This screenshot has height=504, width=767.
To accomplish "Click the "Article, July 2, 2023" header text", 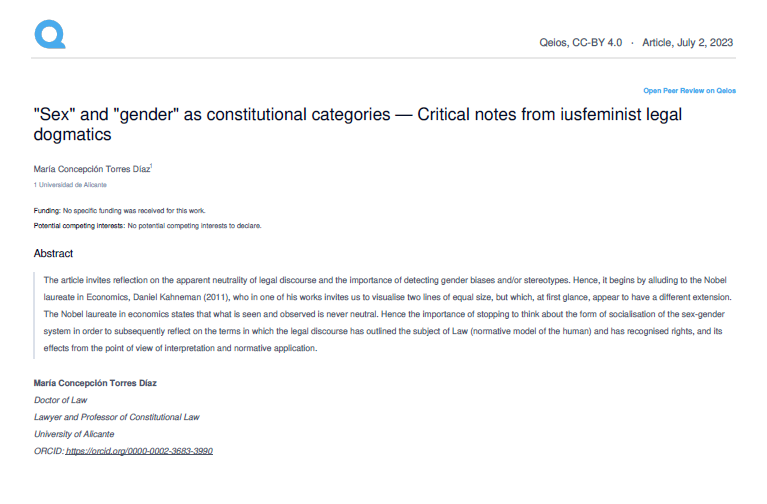I will click(x=688, y=43).
